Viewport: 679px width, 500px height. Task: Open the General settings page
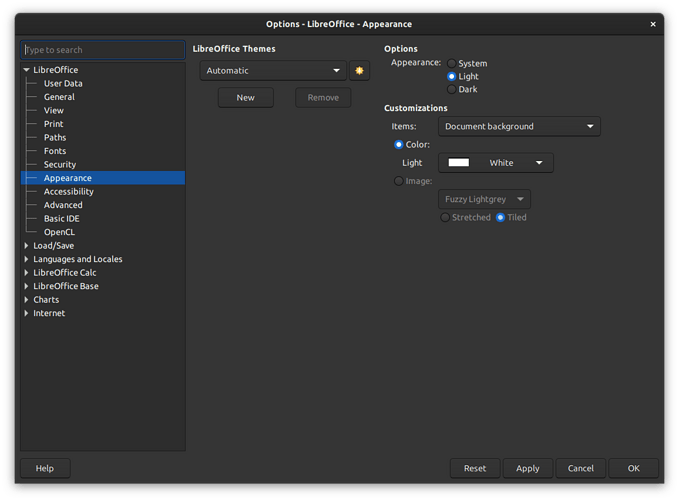coord(59,97)
